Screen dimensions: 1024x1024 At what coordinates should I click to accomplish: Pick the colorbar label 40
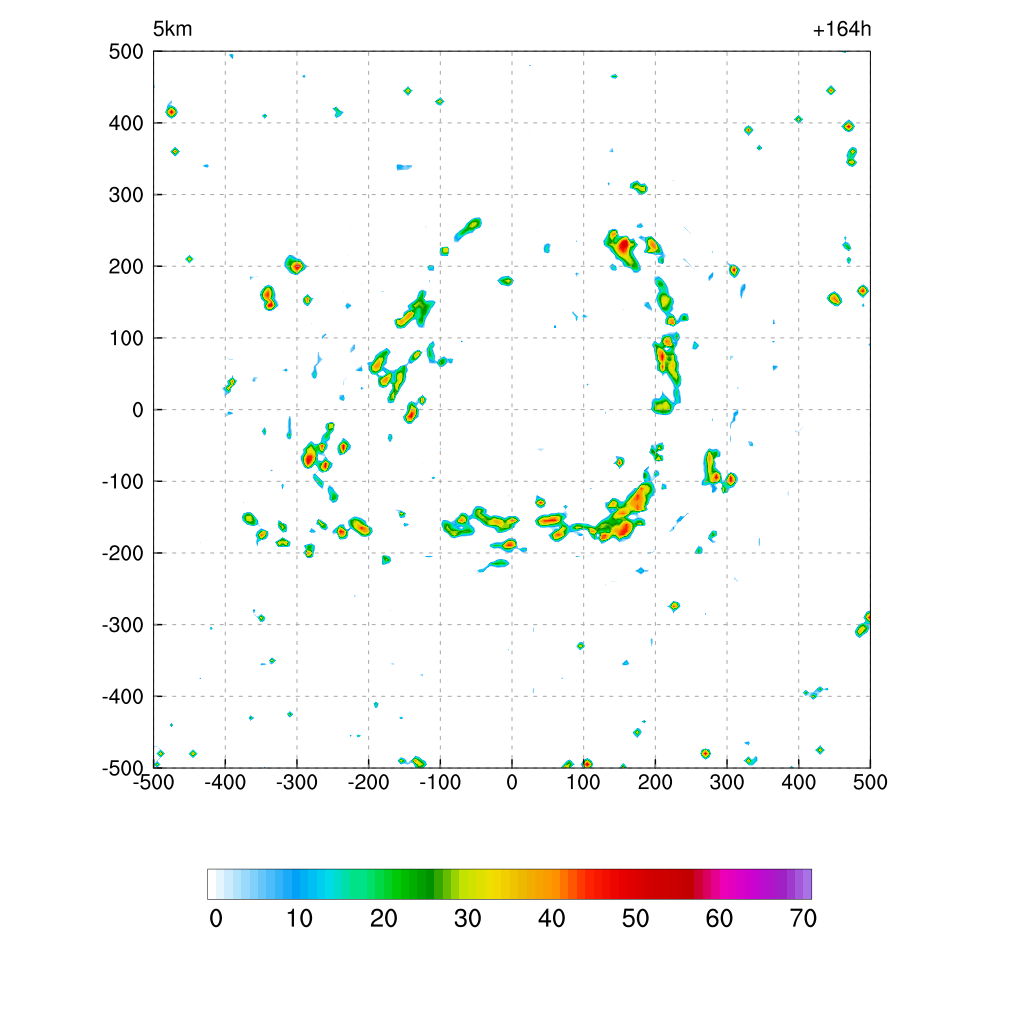pyautogui.click(x=552, y=919)
